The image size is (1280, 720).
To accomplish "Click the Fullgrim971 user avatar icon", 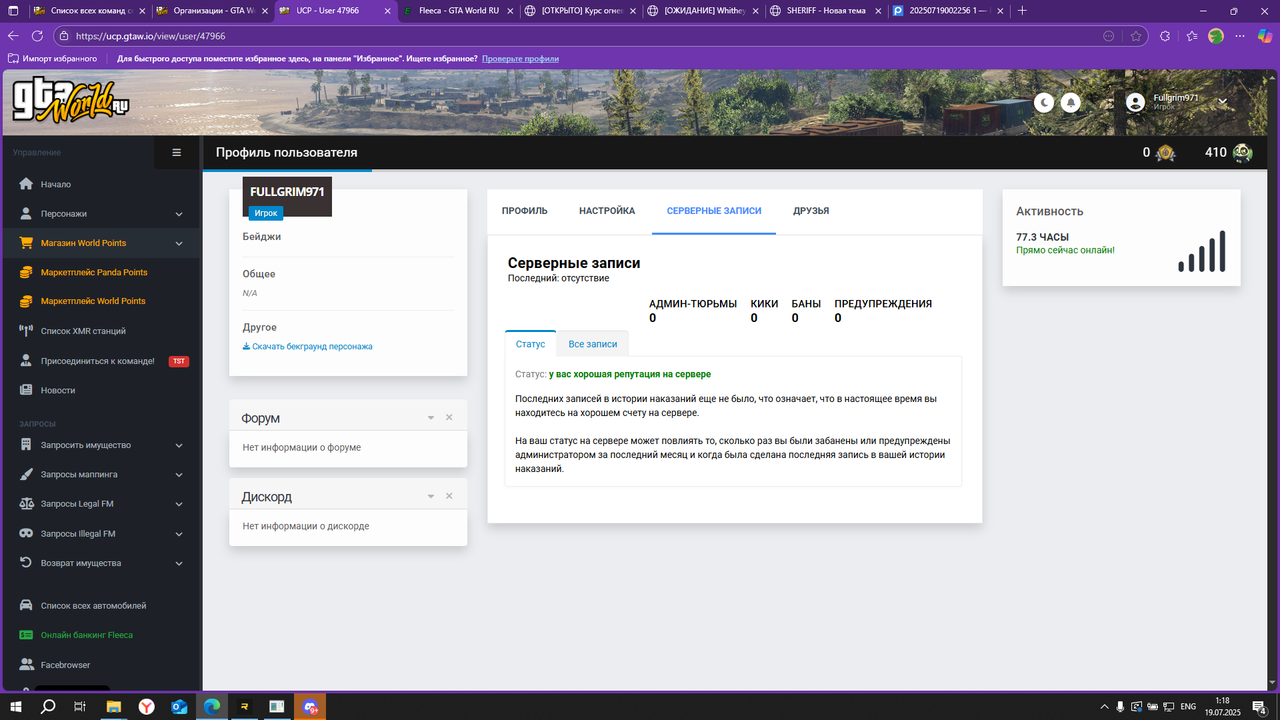I will tap(1135, 102).
